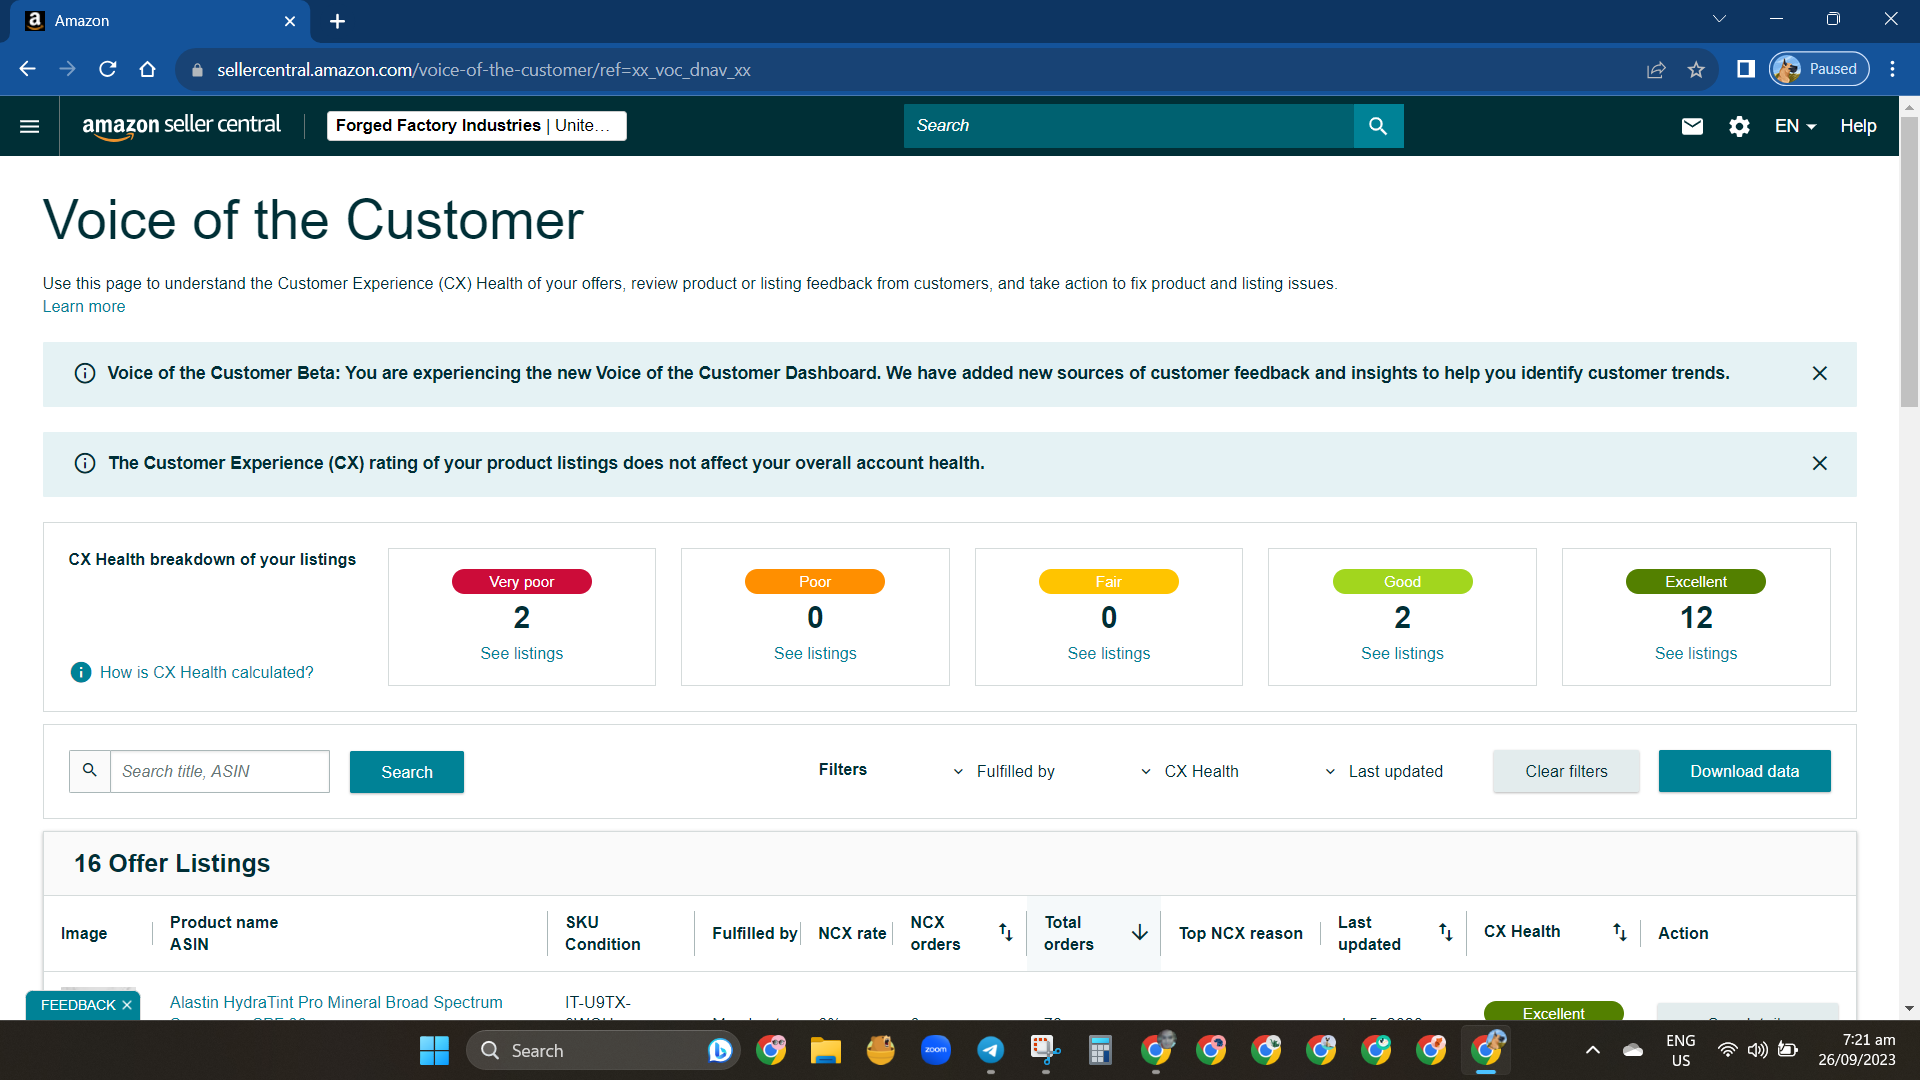
Task: Click the magnifier icon in title ASIN search
Action: pos(90,771)
